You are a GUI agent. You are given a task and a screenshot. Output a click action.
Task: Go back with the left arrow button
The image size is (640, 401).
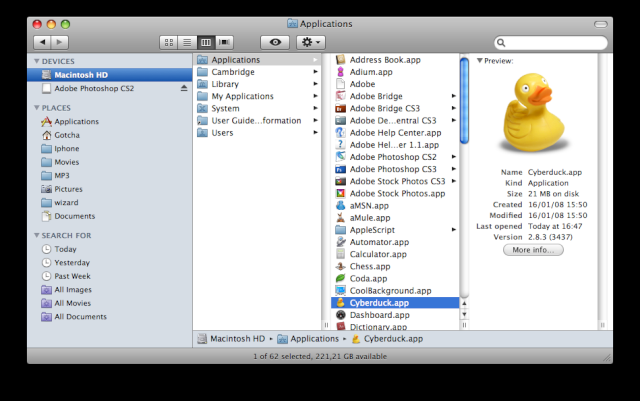(x=42, y=42)
